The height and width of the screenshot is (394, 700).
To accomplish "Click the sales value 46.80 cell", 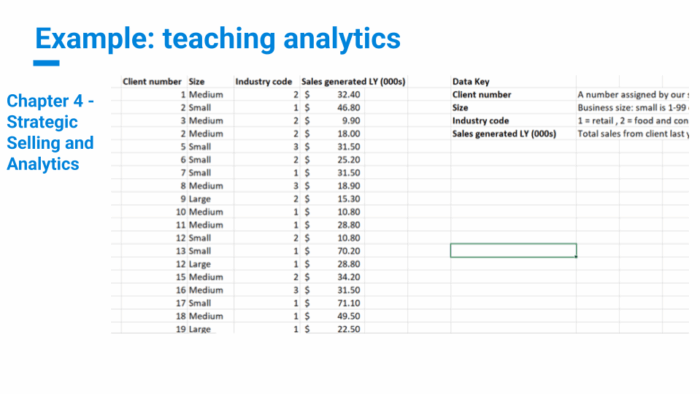I will pos(332,108).
